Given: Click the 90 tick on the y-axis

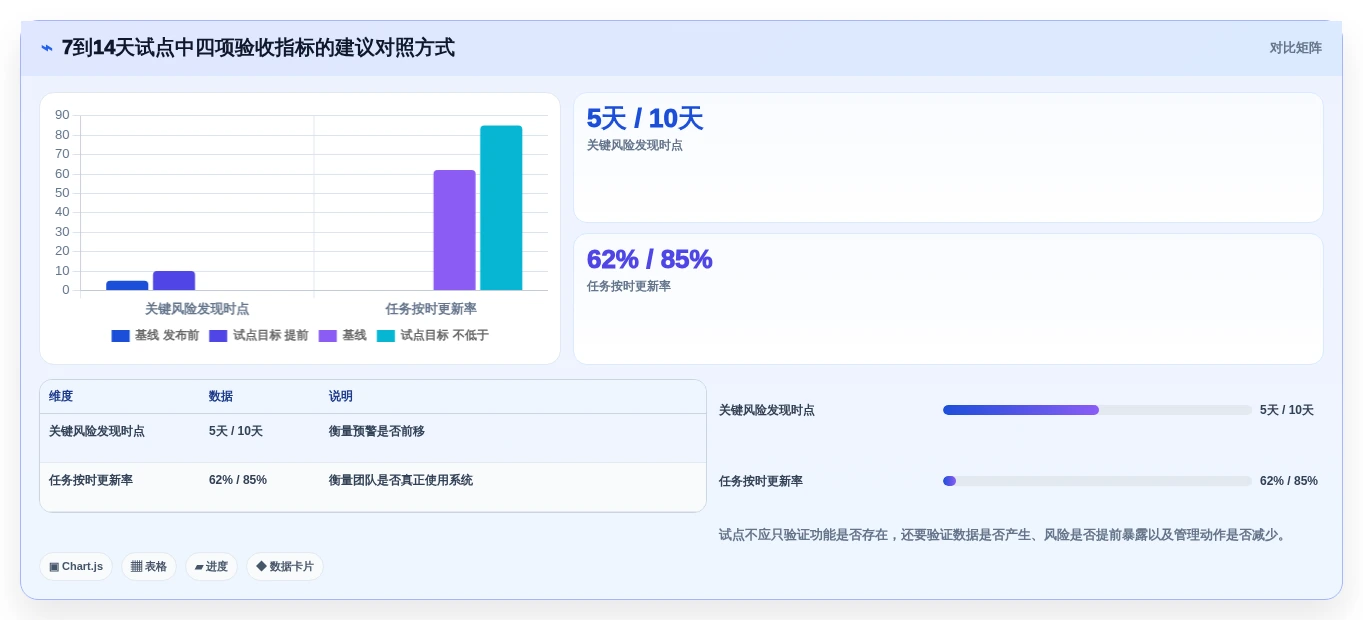Looking at the screenshot, I should 62,115.
